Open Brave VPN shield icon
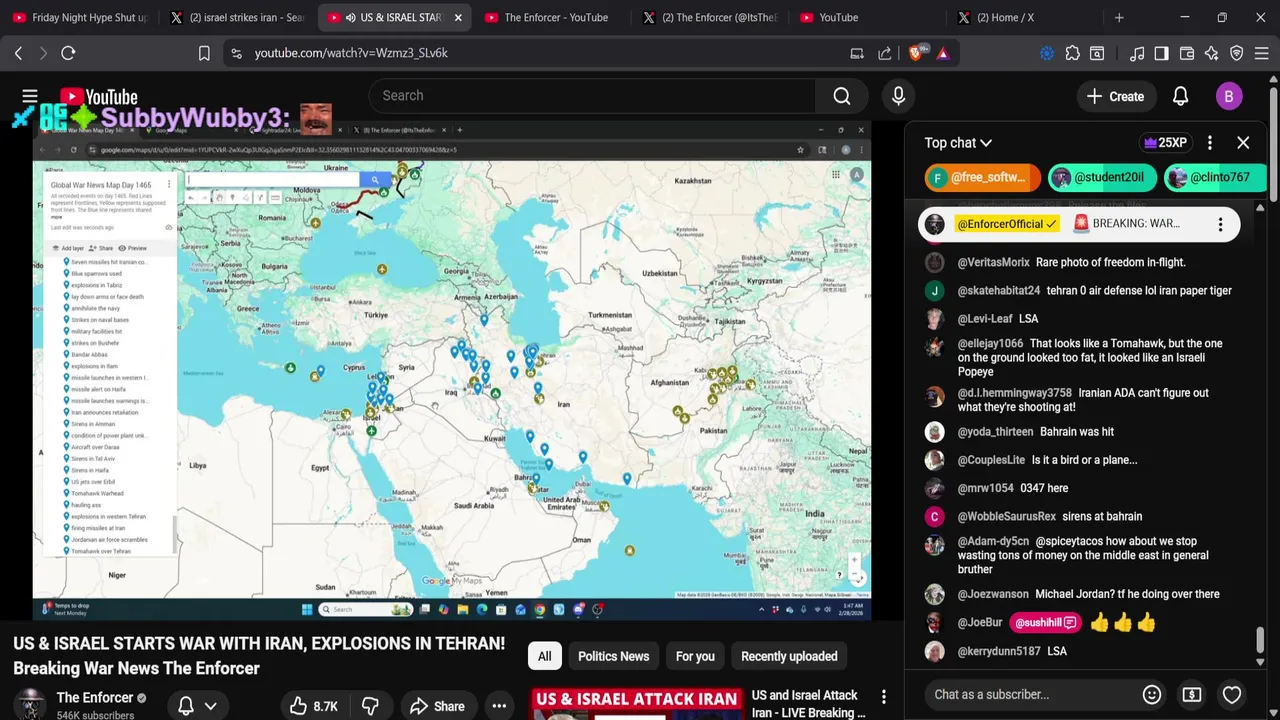1280x720 pixels. click(x=1237, y=53)
